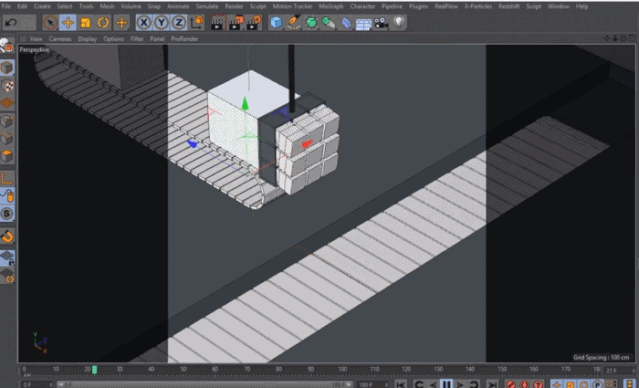Image resolution: width=639 pixels, height=388 pixels.
Task: Switch to Polygons mode
Action: click(x=7, y=156)
